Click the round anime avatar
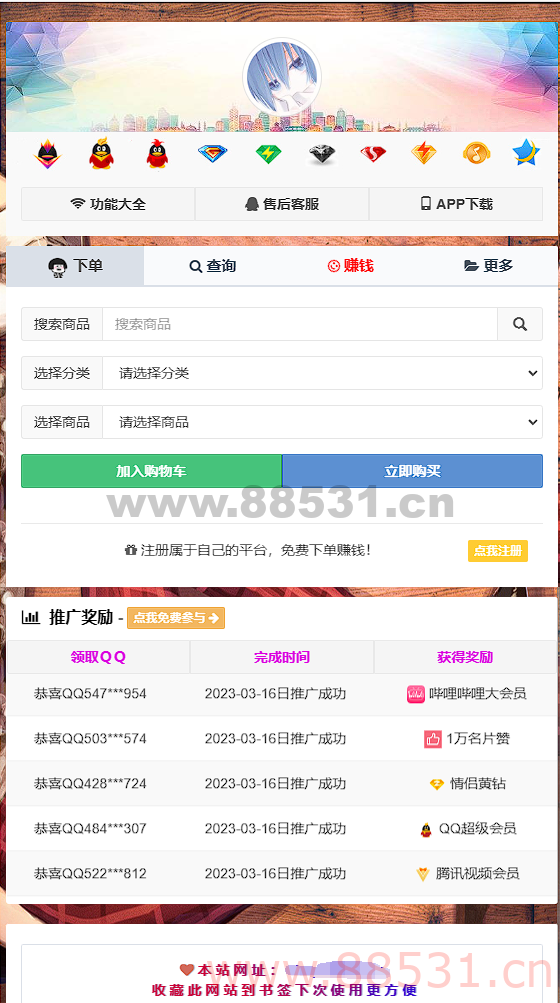Viewport: 560px width, 1003px height. tap(282, 77)
